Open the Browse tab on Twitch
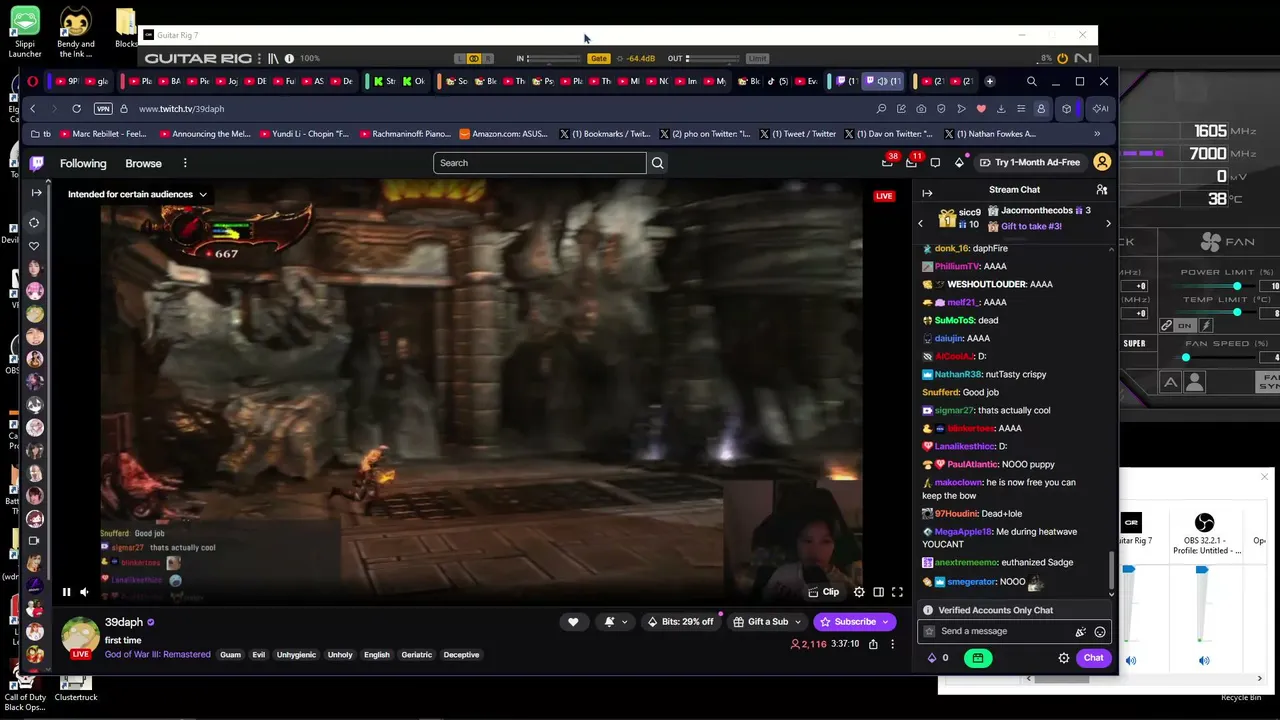1280x720 pixels. 143,164
